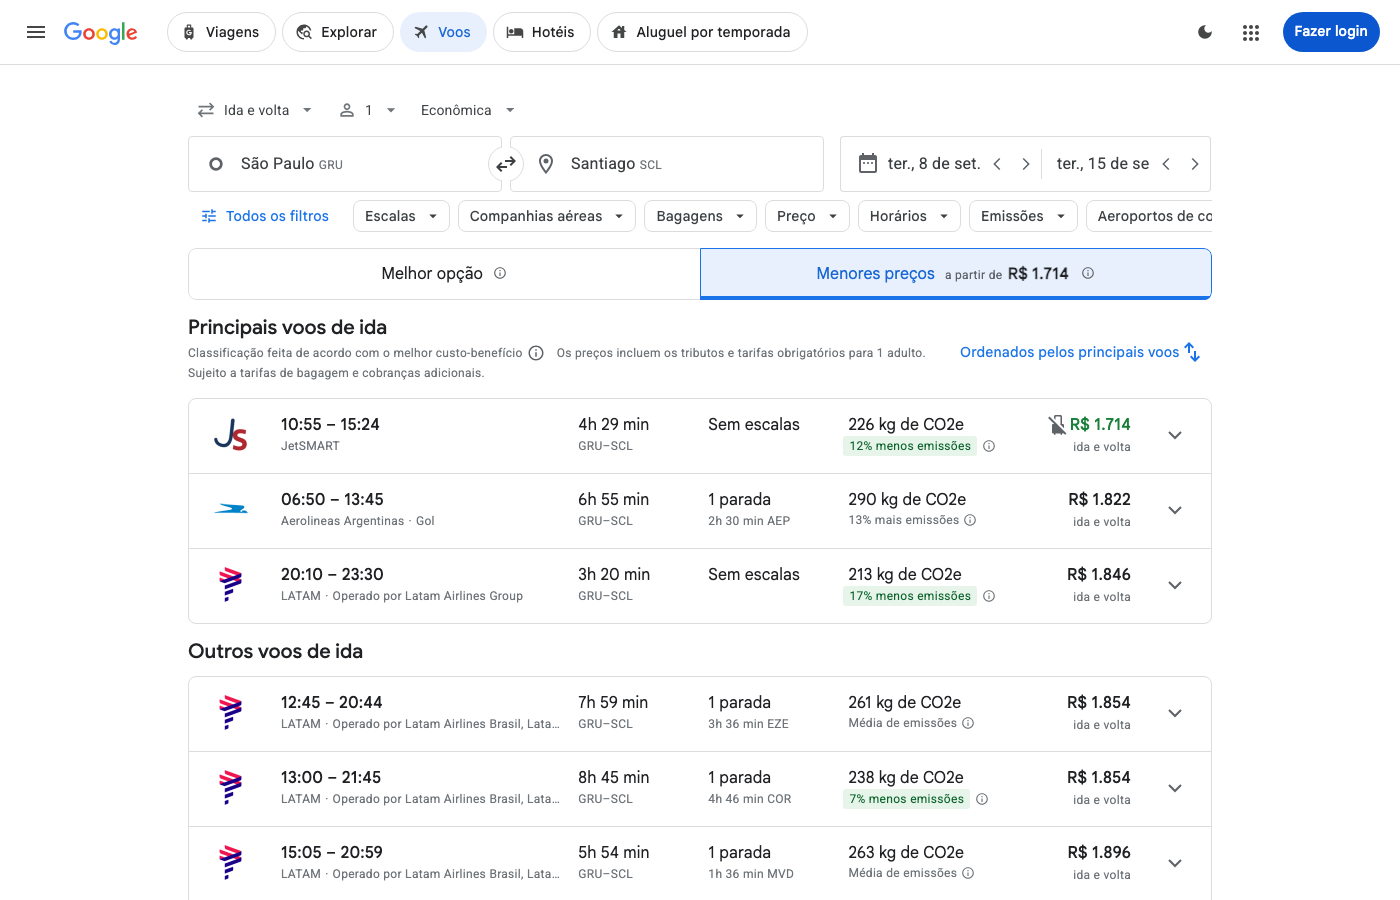This screenshot has width=1400, height=900.
Task: Open the Escalas filter dropdown
Action: pyautogui.click(x=401, y=216)
